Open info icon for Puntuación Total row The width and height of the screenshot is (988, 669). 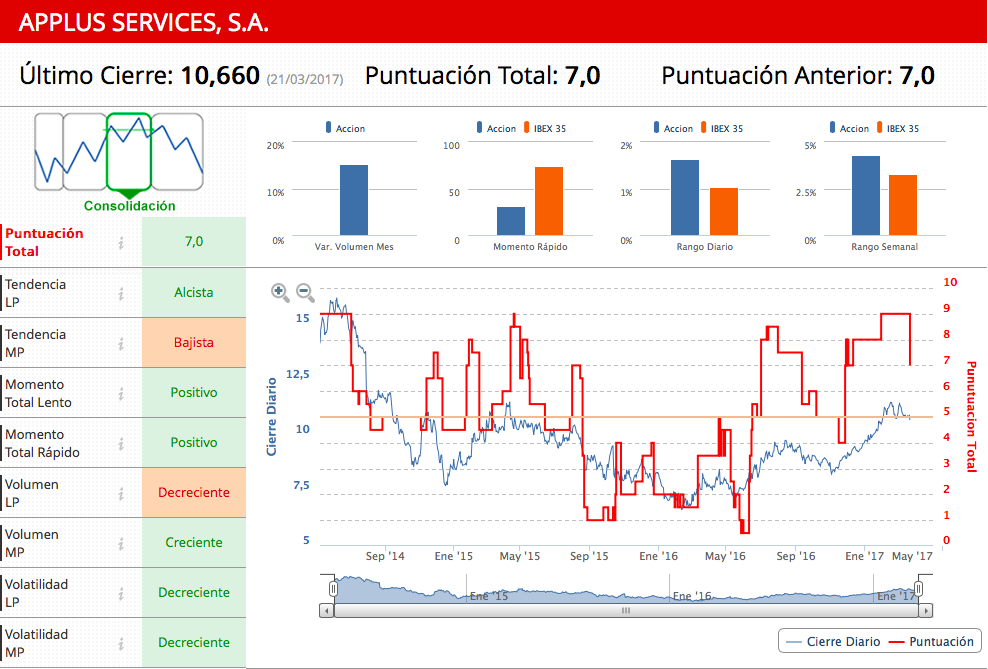point(121,243)
